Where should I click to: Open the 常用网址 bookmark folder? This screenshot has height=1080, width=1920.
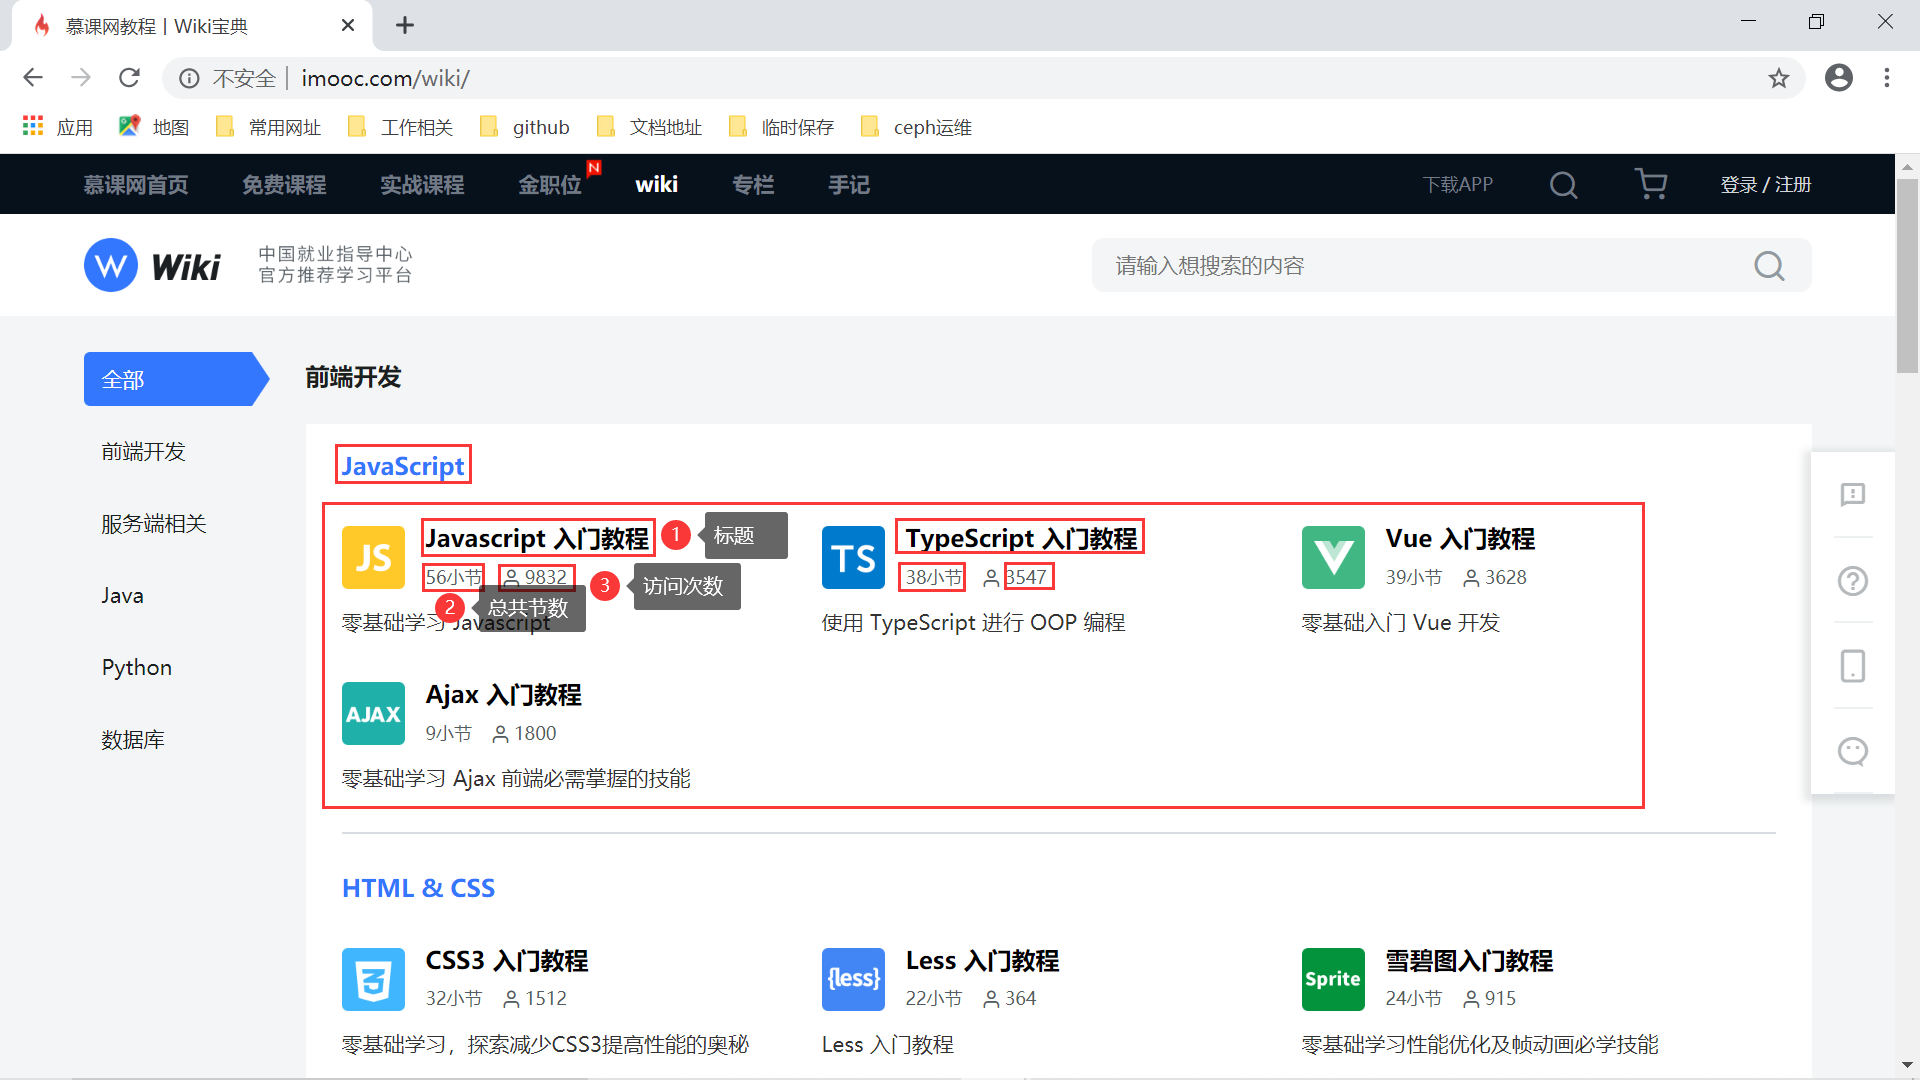pyautogui.click(x=268, y=127)
